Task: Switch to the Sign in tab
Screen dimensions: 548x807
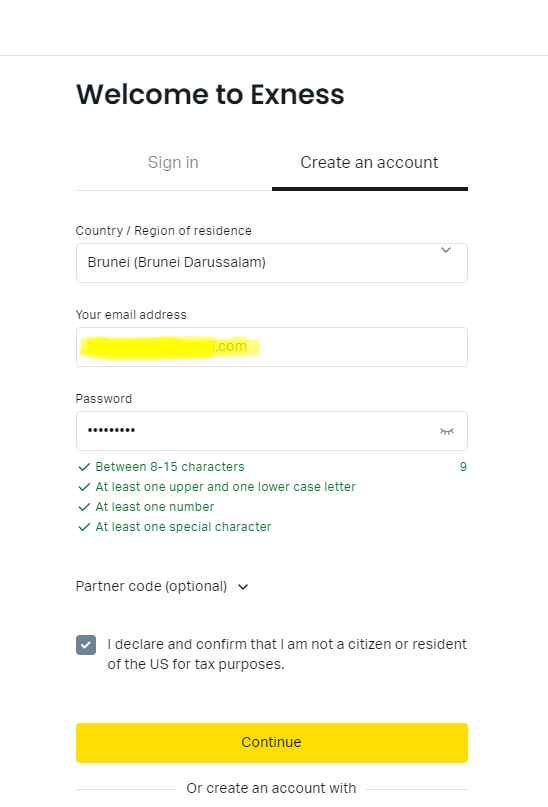Action: pos(173,163)
